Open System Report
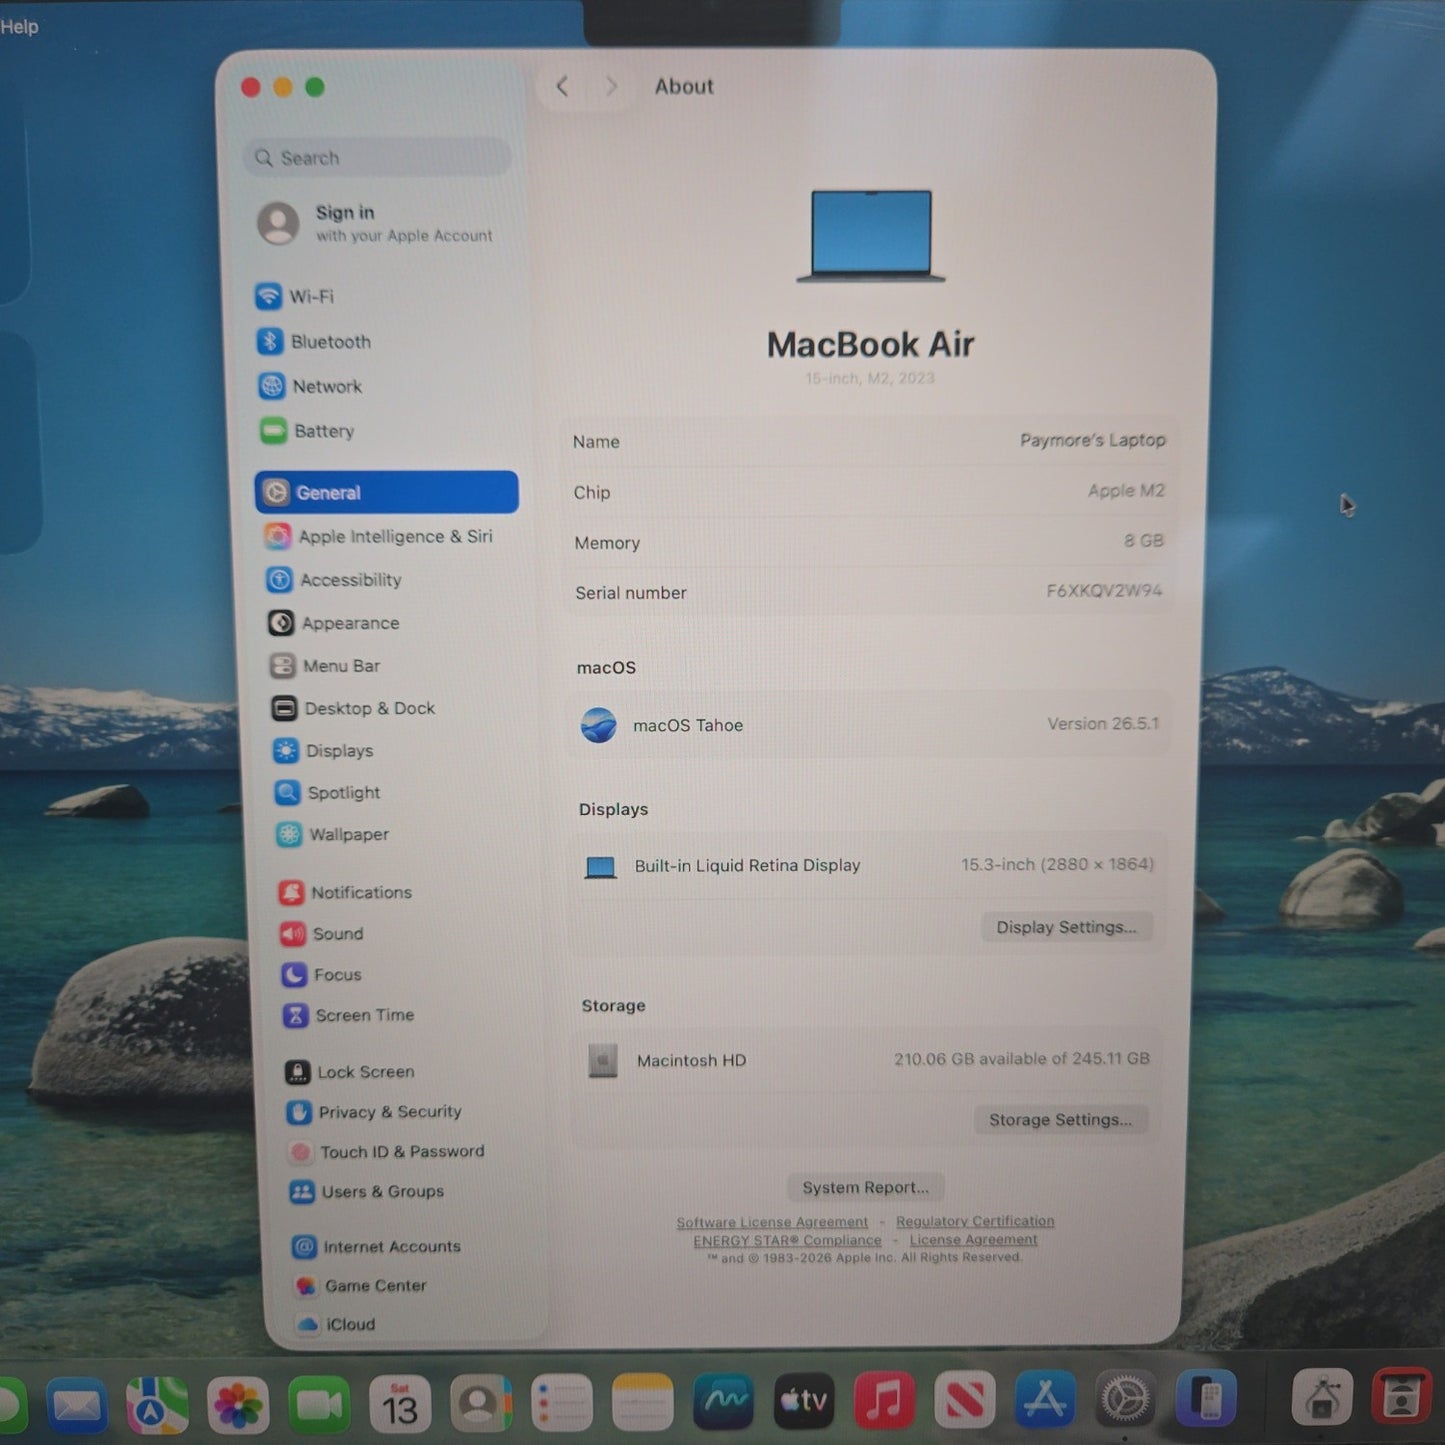The width and height of the screenshot is (1445, 1445). click(x=865, y=1188)
